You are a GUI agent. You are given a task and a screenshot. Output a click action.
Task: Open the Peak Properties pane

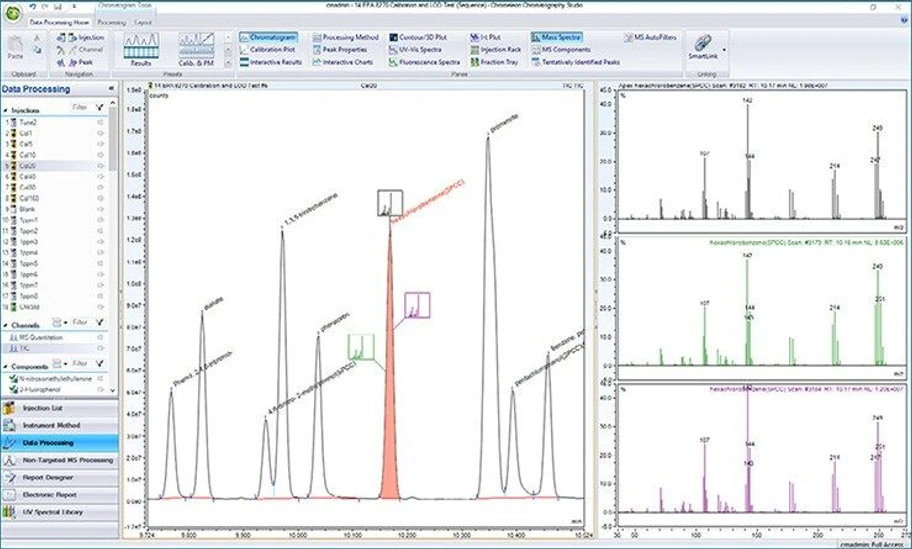(x=340, y=49)
